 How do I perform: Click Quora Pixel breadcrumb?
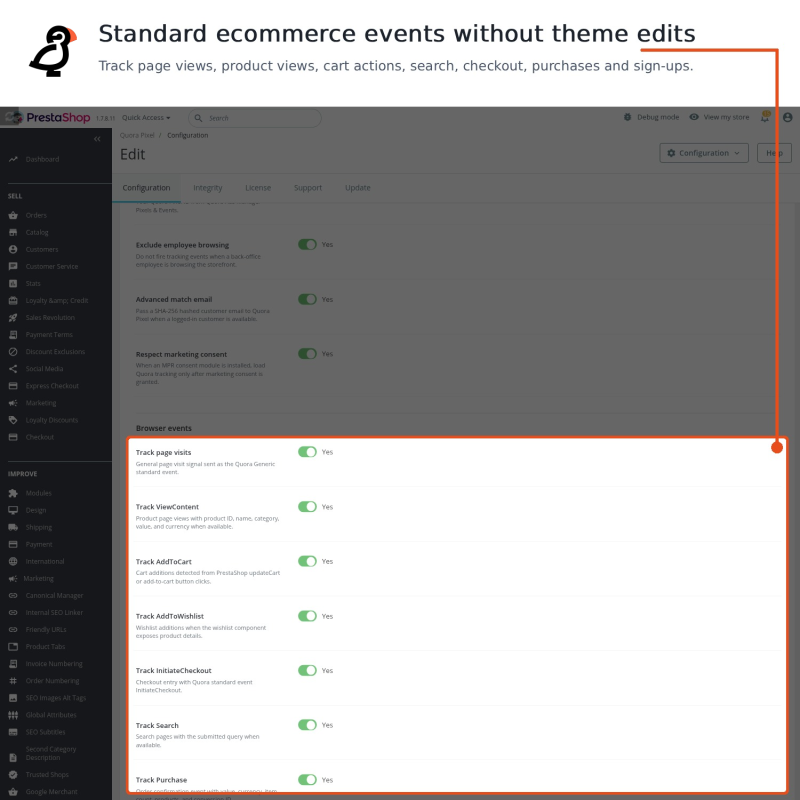[x=137, y=136]
